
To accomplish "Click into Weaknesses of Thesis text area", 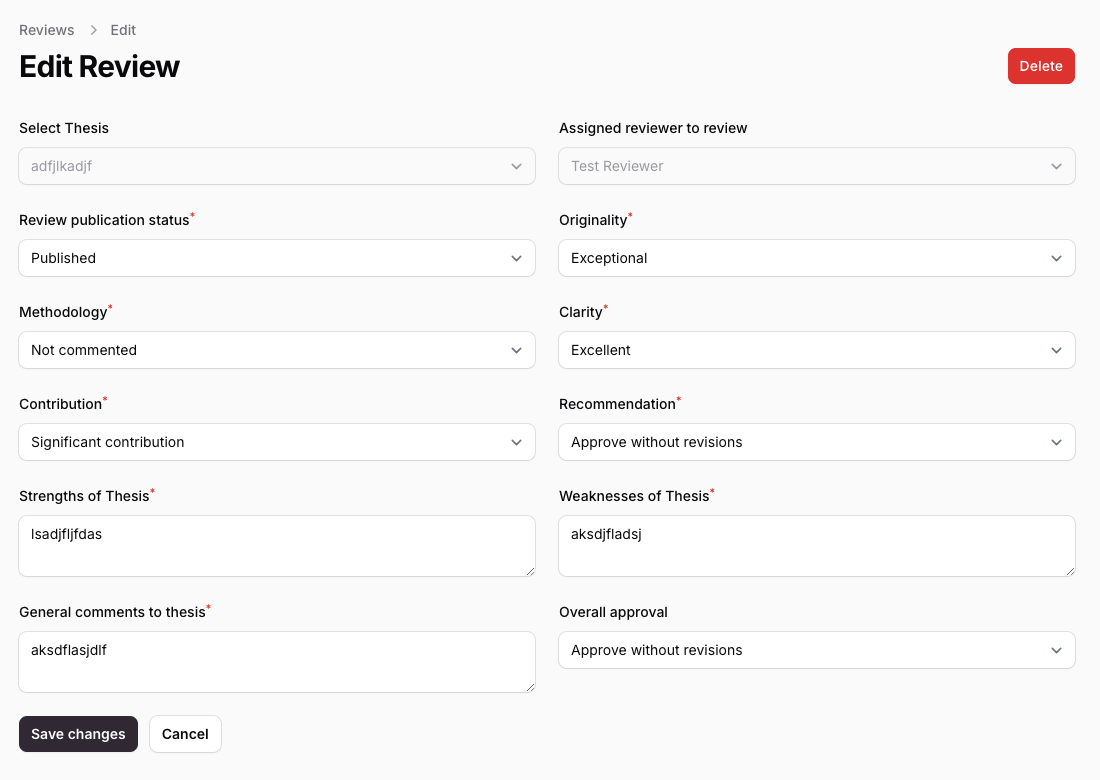I will [816, 546].
